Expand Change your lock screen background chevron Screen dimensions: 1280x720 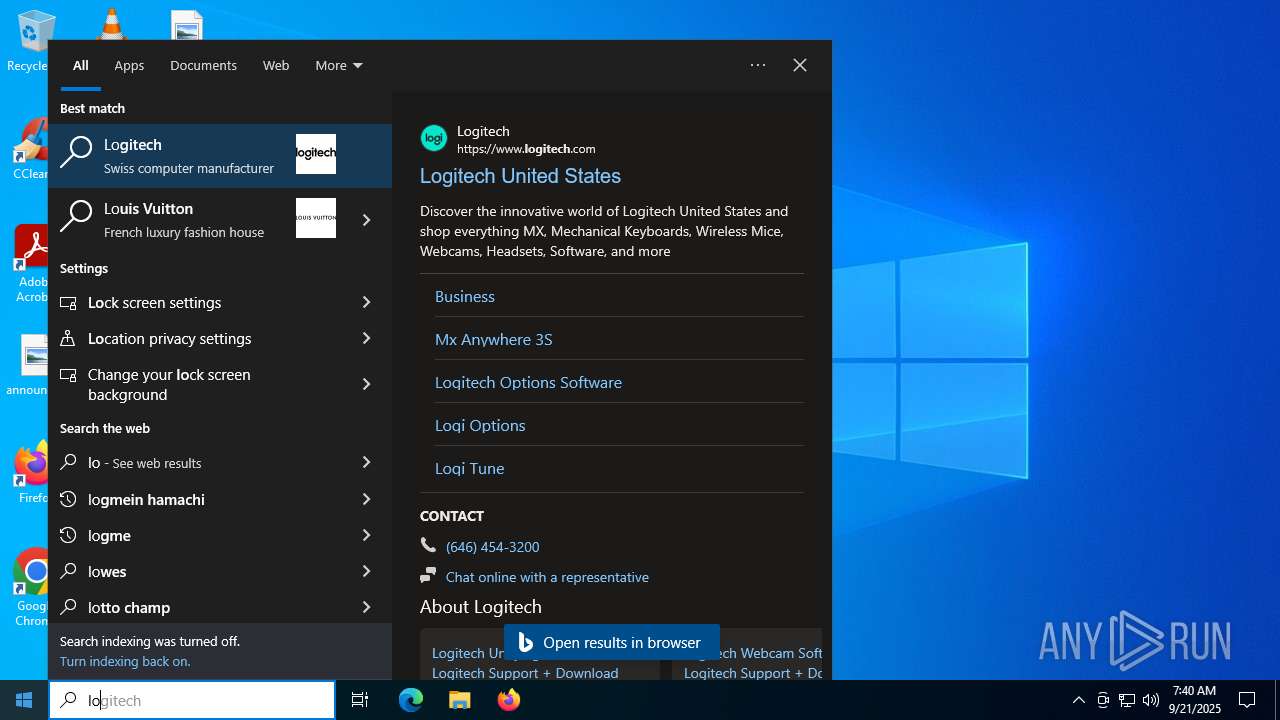[366, 384]
